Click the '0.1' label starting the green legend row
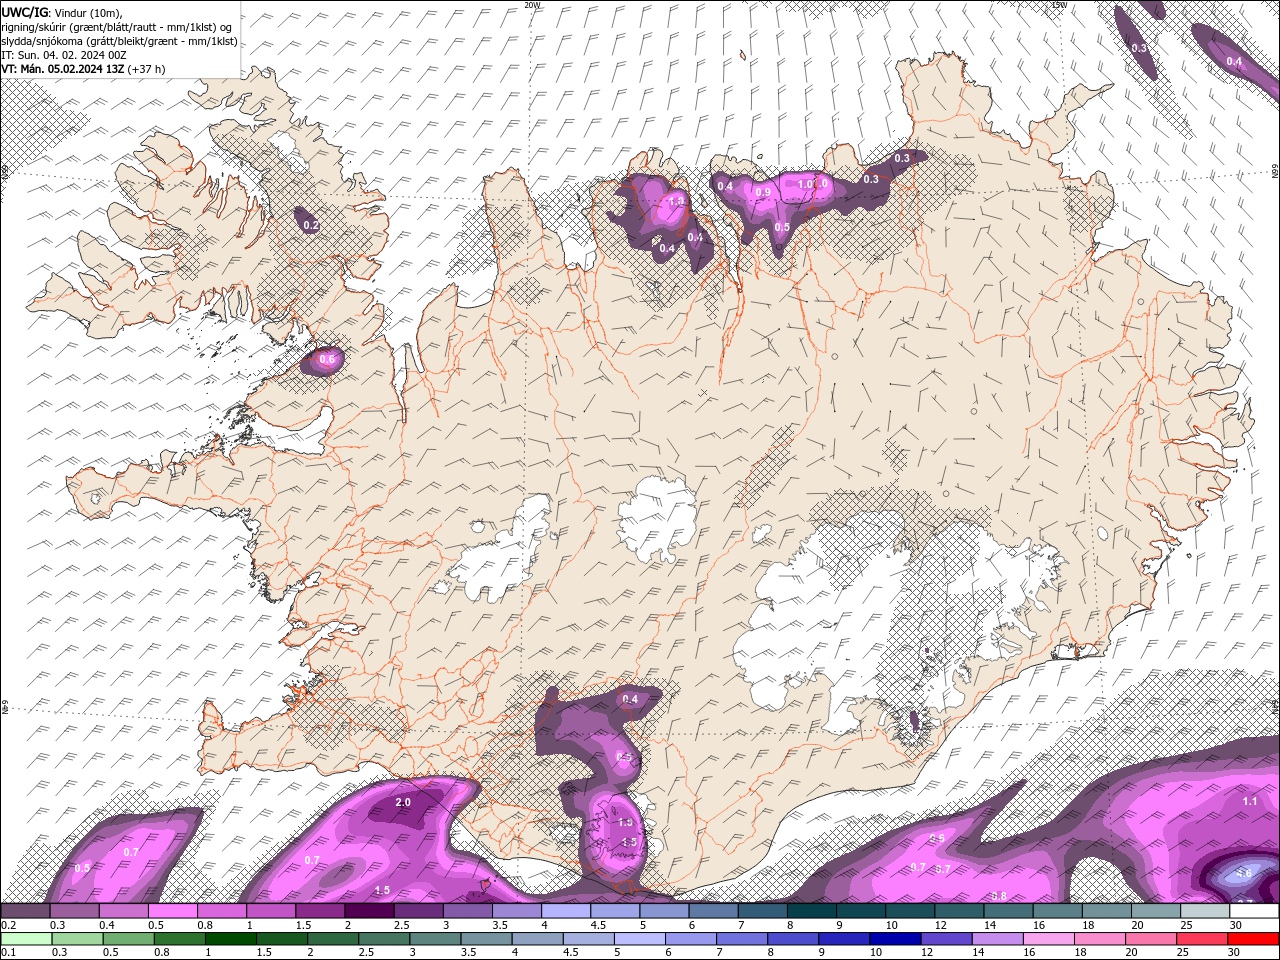1280x960 pixels. pyautogui.click(x=9, y=952)
